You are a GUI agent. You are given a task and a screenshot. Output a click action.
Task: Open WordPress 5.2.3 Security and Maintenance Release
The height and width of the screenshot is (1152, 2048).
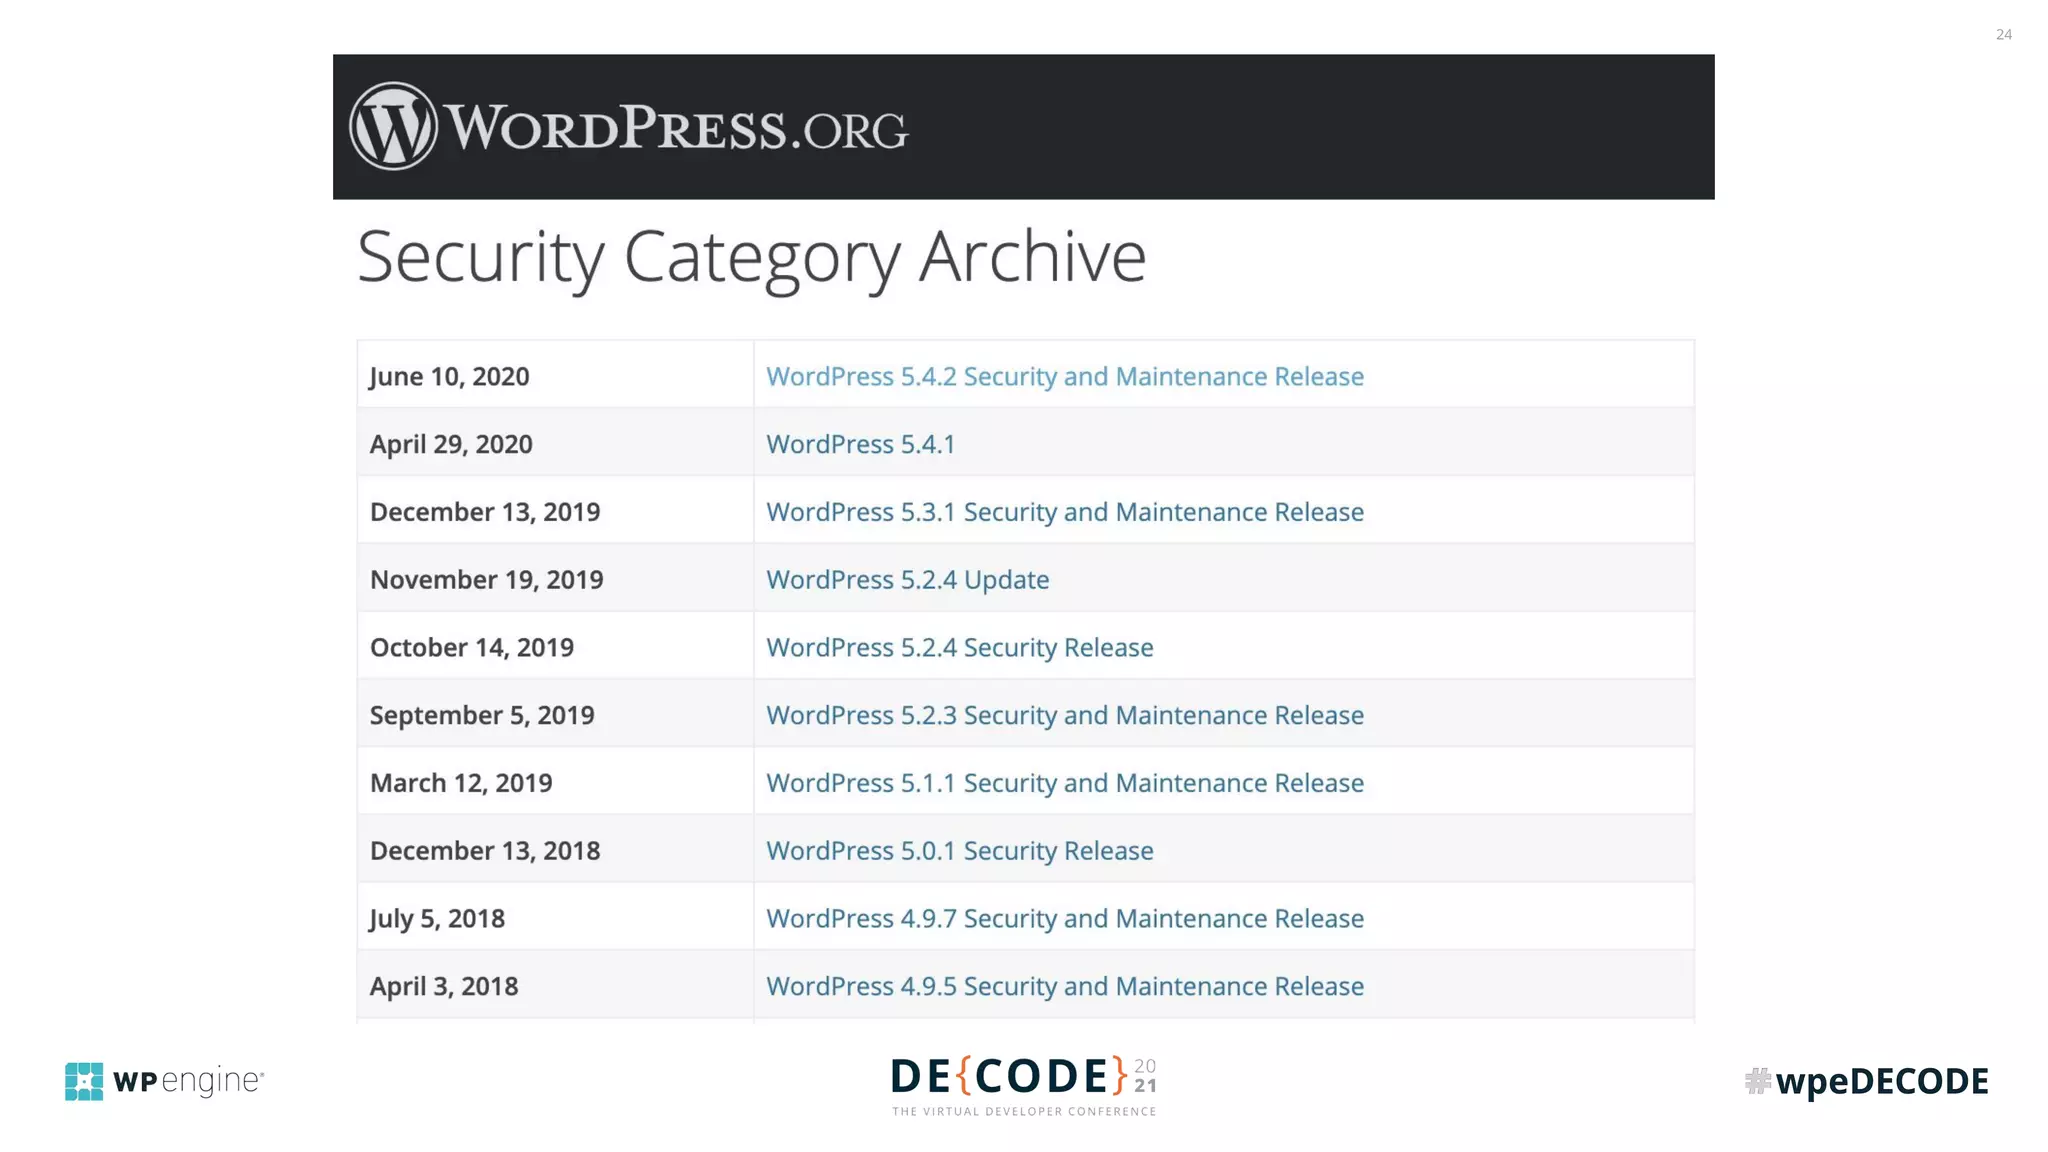pos(1064,715)
